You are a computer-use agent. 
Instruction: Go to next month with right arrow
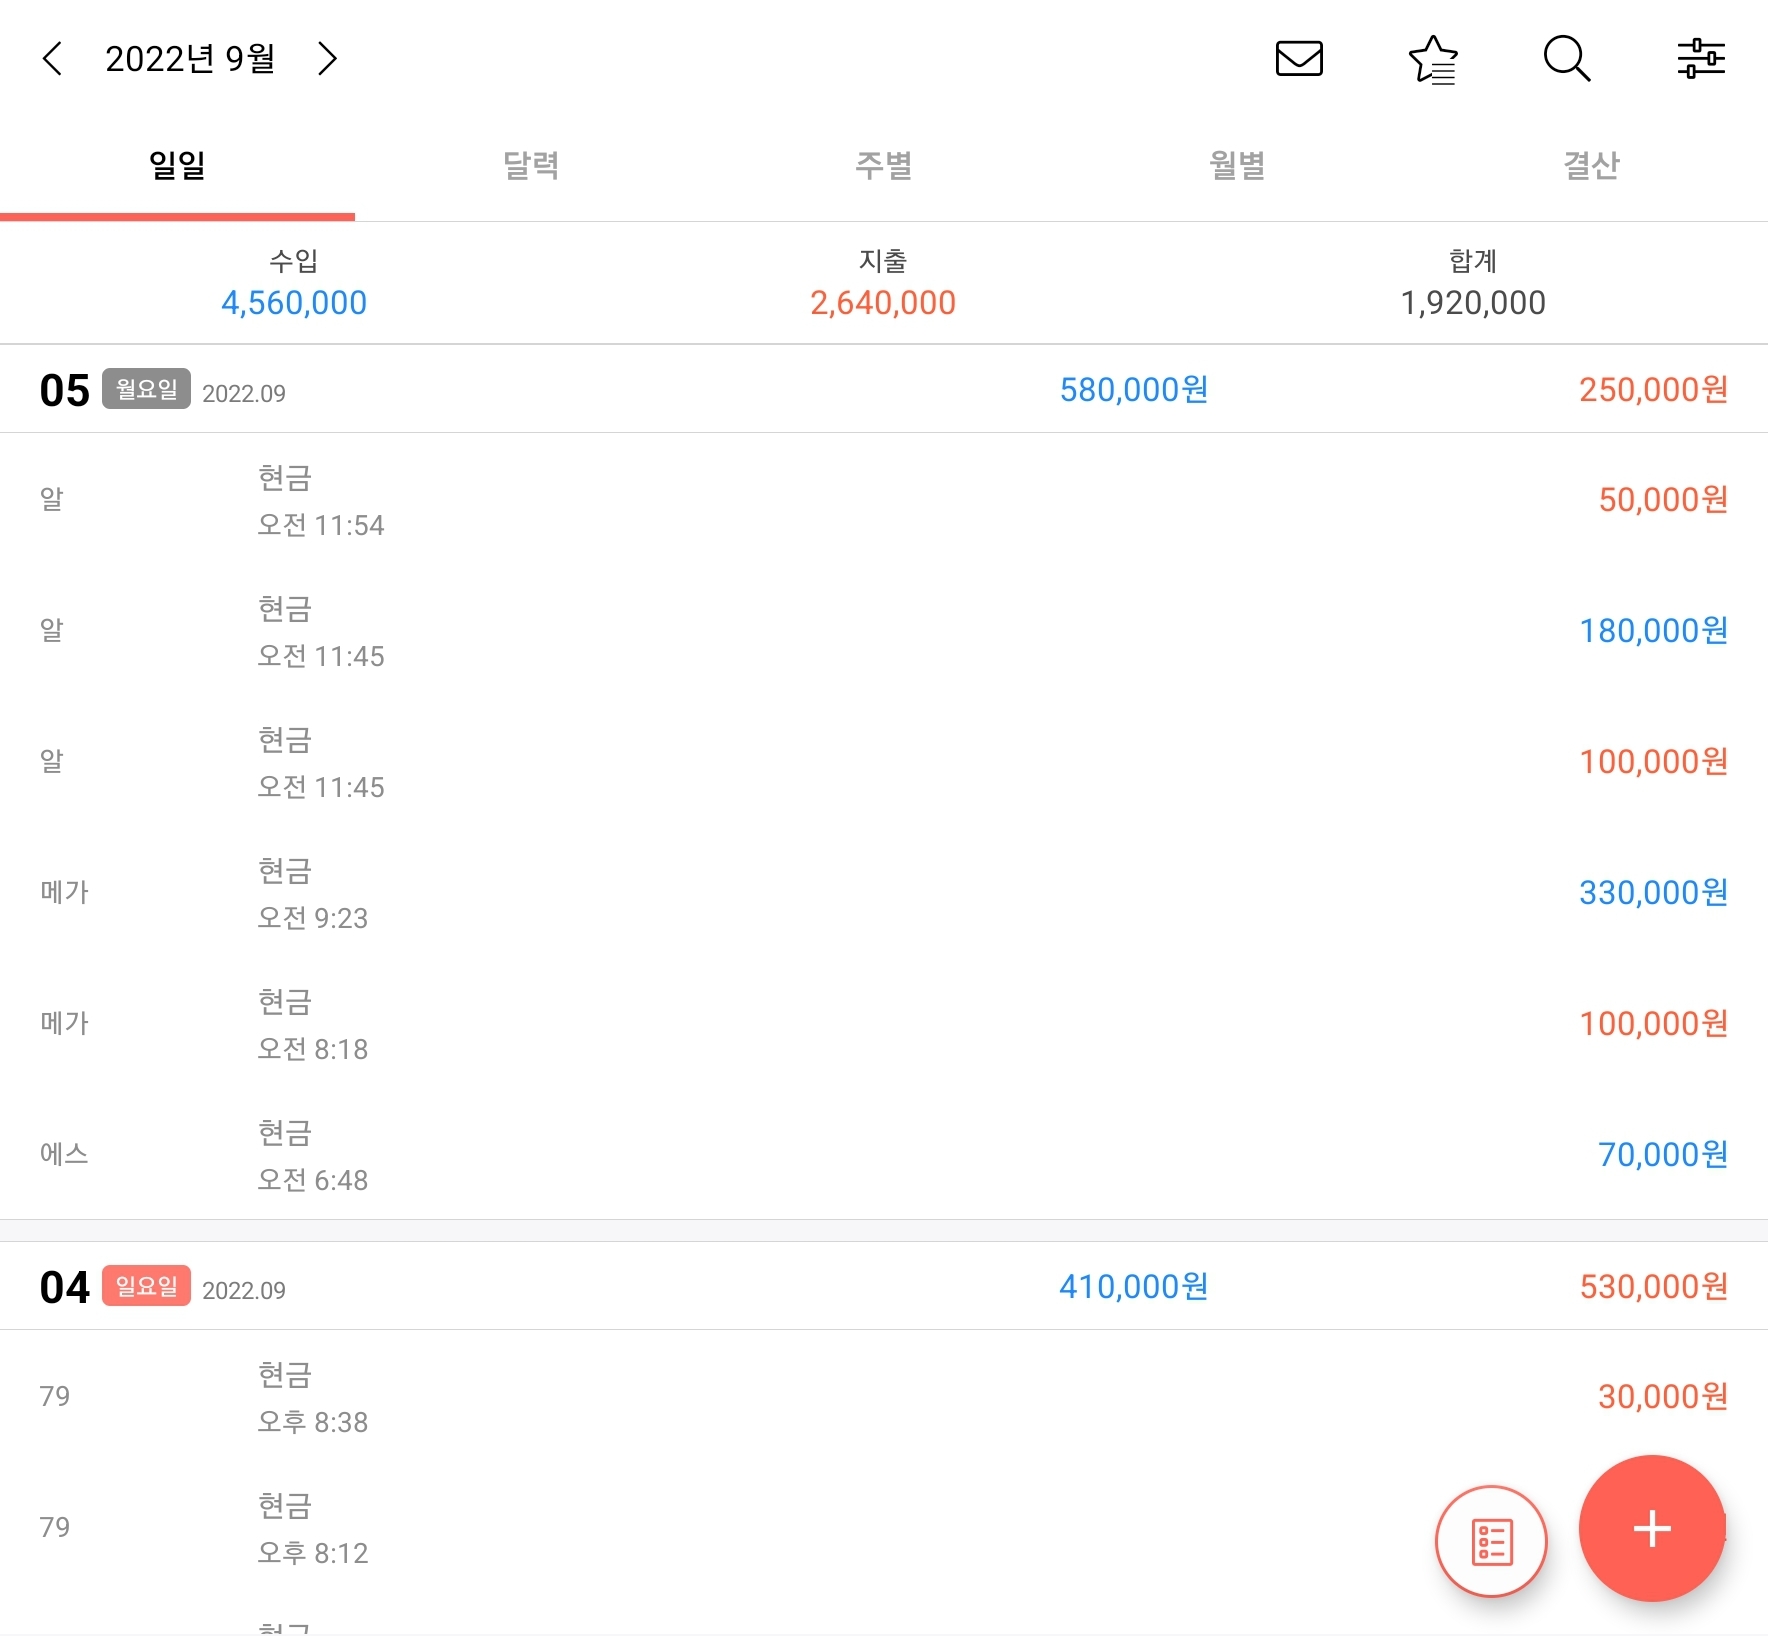pyautogui.click(x=327, y=59)
